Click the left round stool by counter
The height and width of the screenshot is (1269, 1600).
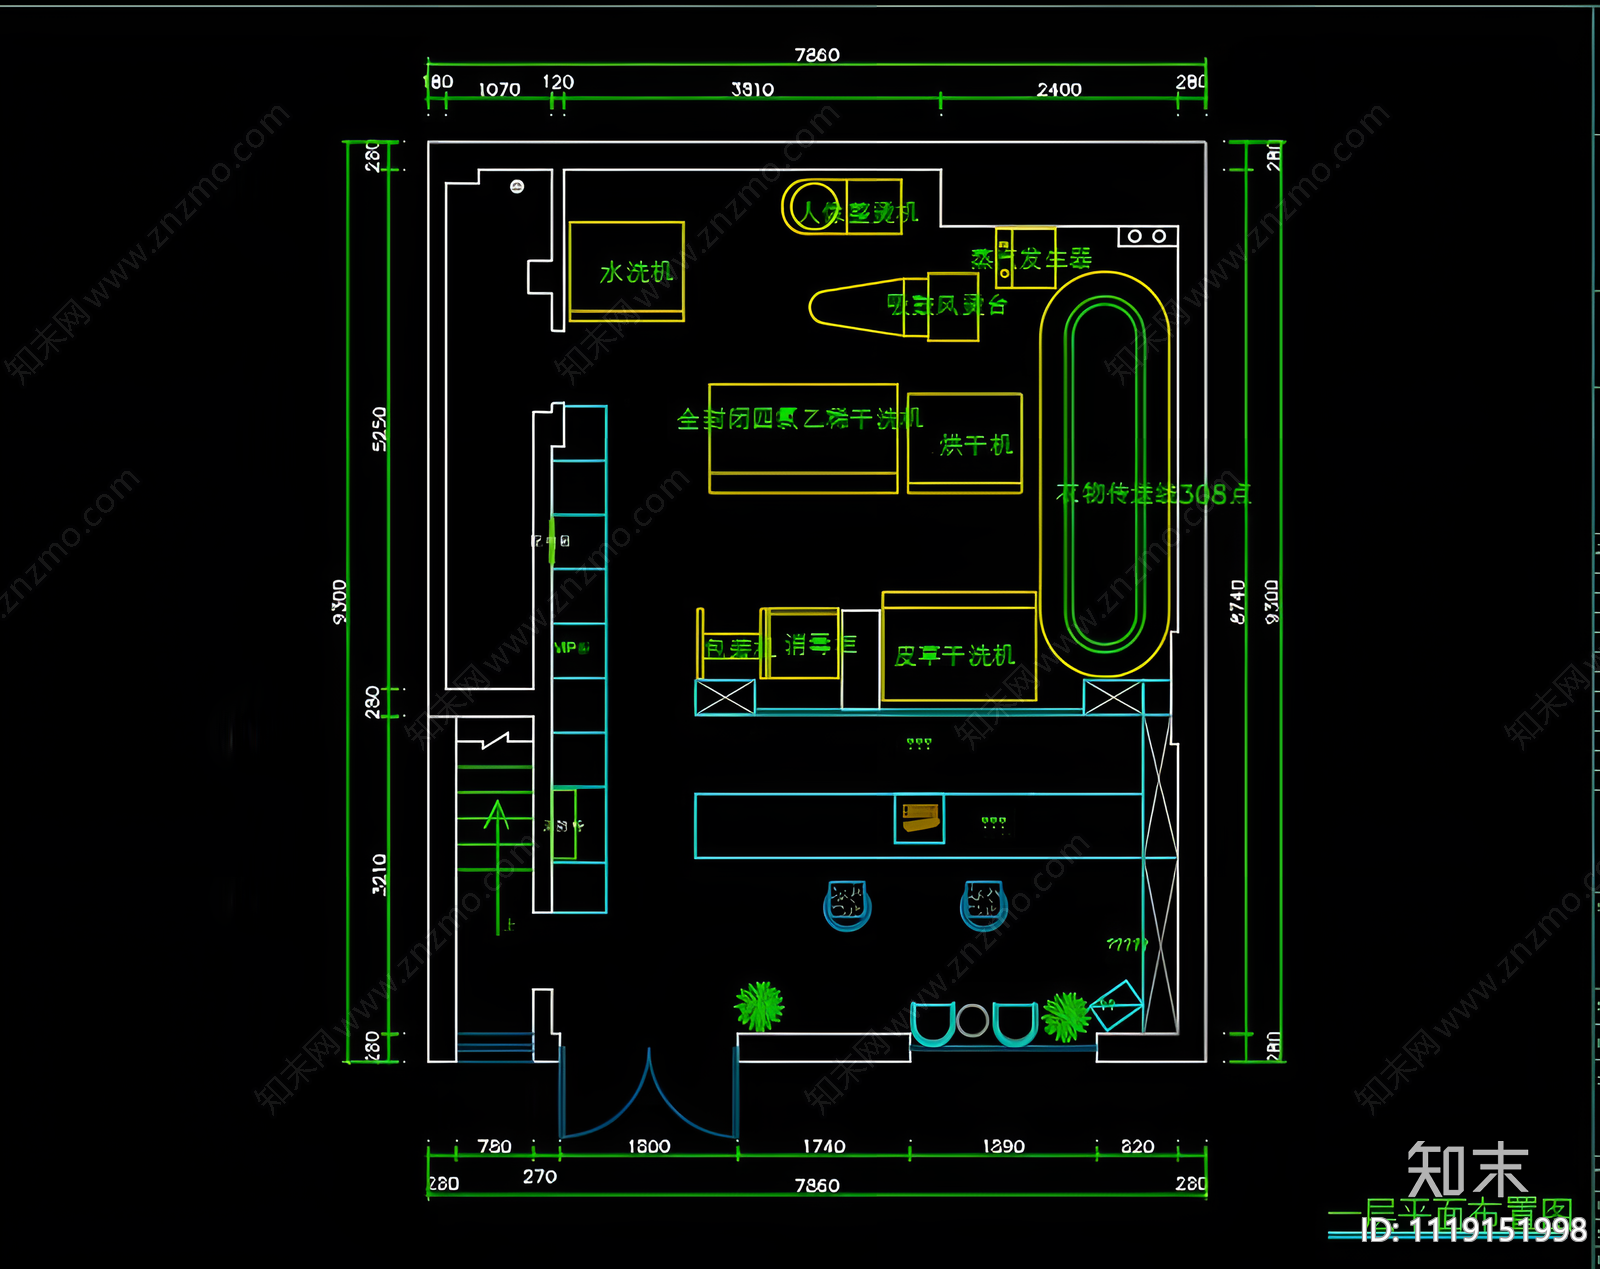pyautogui.click(x=847, y=905)
